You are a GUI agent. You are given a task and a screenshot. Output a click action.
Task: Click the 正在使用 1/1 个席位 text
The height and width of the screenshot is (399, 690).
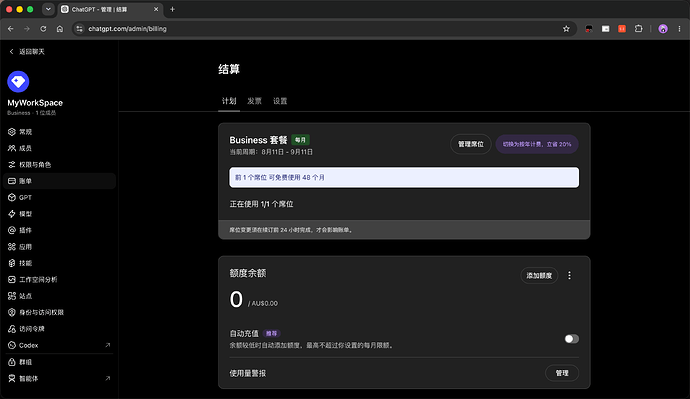[261, 204]
